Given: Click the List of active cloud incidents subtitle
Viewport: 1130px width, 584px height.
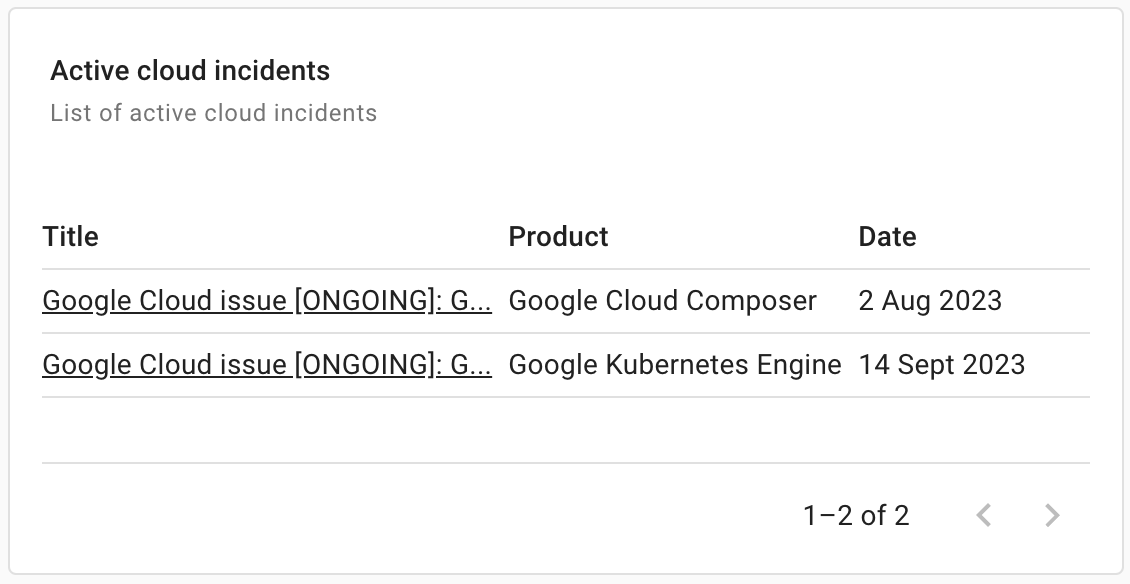Looking at the screenshot, I should pyautogui.click(x=212, y=113).
